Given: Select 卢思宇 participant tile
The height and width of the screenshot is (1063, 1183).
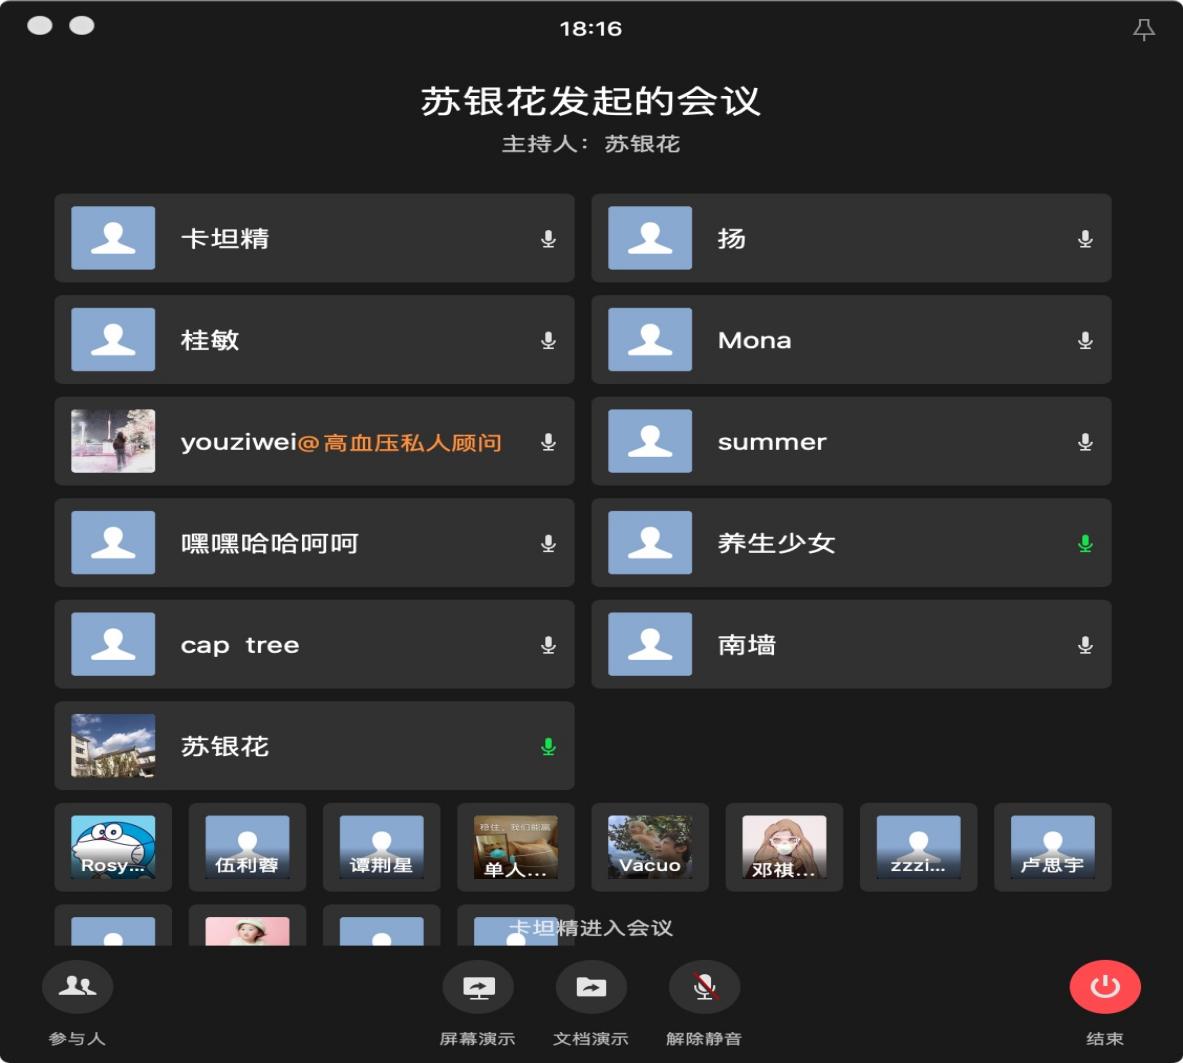Looking at the screenshot, I should tap(1052, 847).
